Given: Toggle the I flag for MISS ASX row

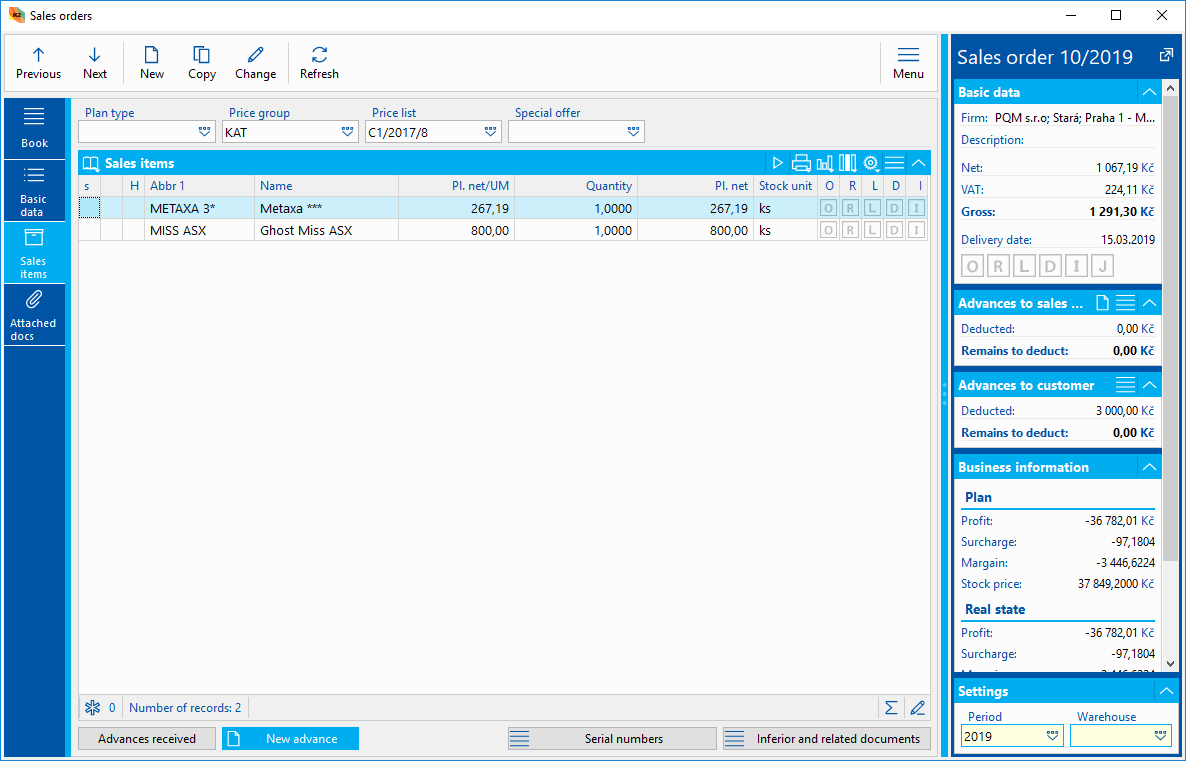Looking at the screenshot, I should click(916, 230).
